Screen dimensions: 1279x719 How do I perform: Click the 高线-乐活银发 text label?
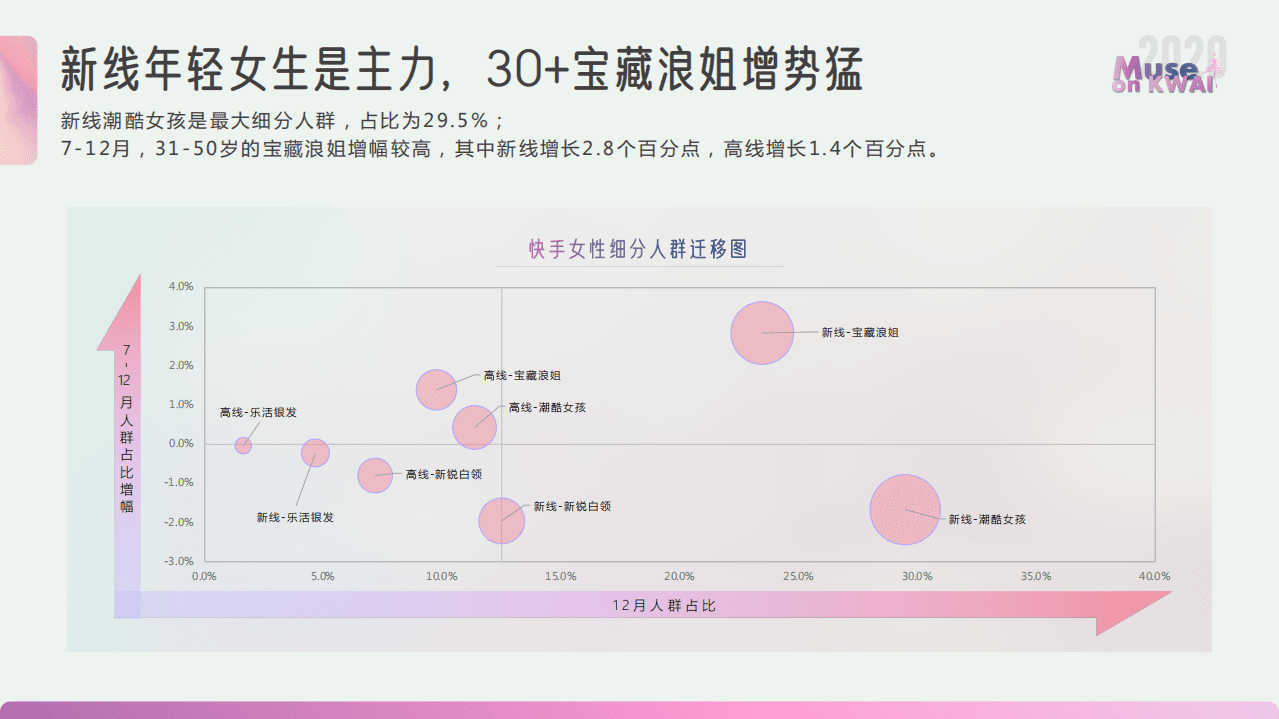pyautogui.click(x=258, y=410)
